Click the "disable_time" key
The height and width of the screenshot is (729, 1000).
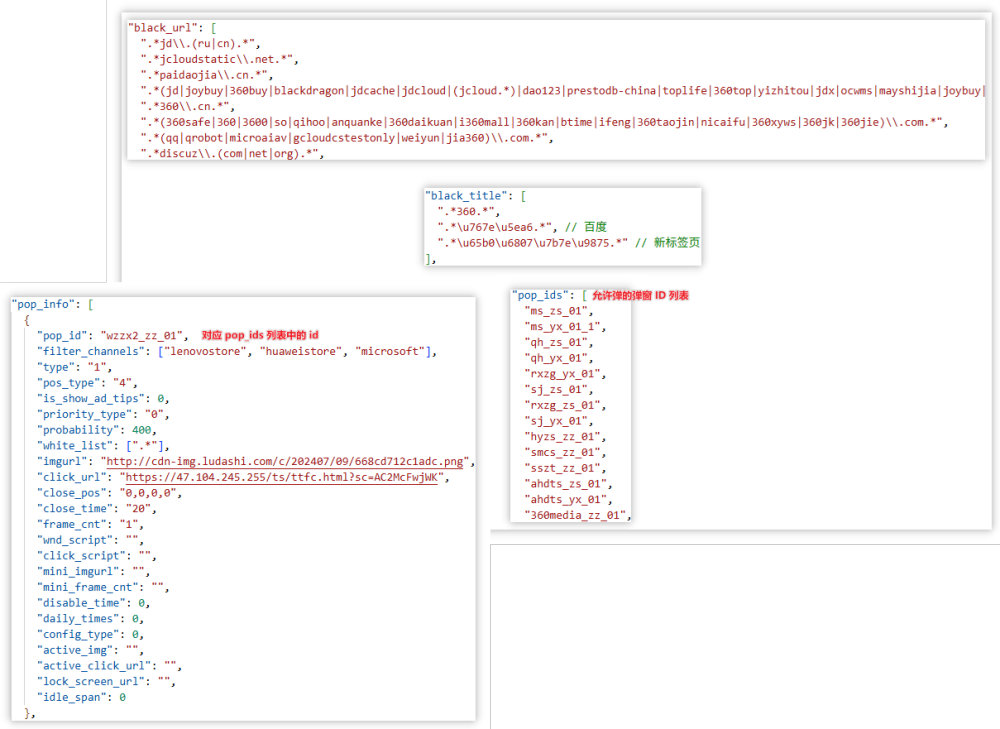pos(81,603)
